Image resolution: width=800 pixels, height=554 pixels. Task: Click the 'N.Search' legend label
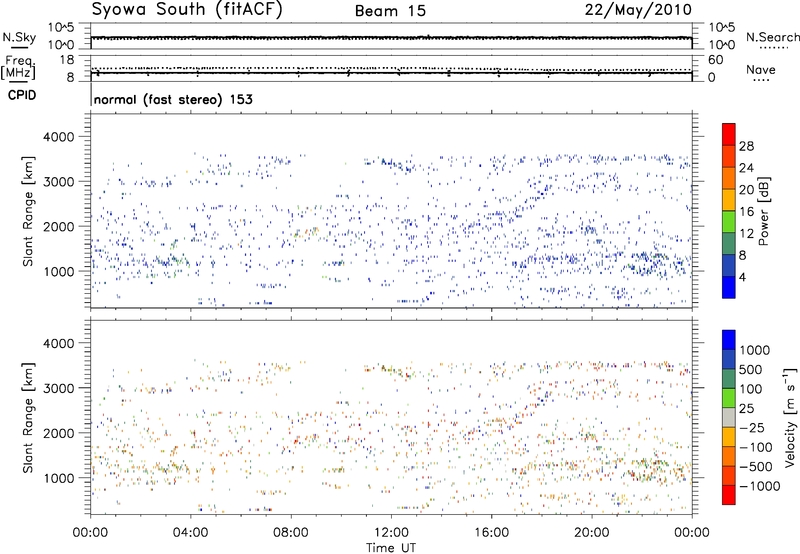(772, 37)
